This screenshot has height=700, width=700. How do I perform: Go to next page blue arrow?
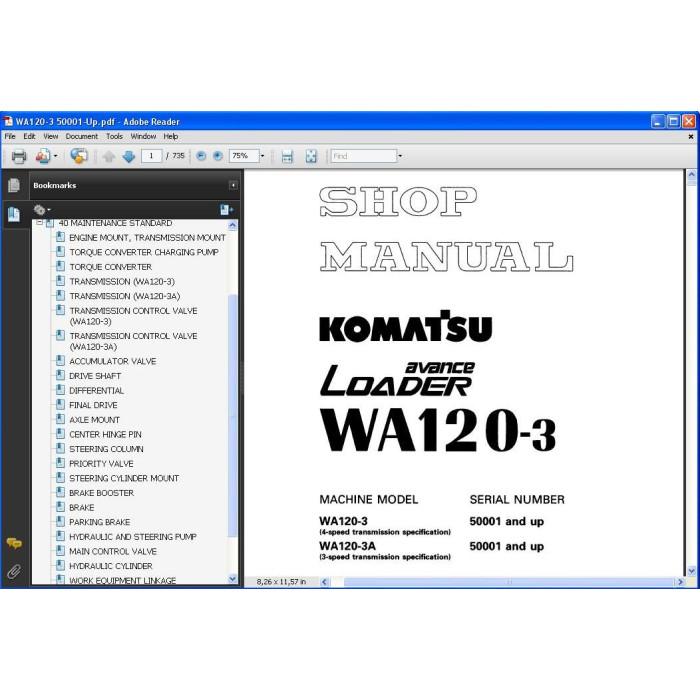tap(129, 156)
